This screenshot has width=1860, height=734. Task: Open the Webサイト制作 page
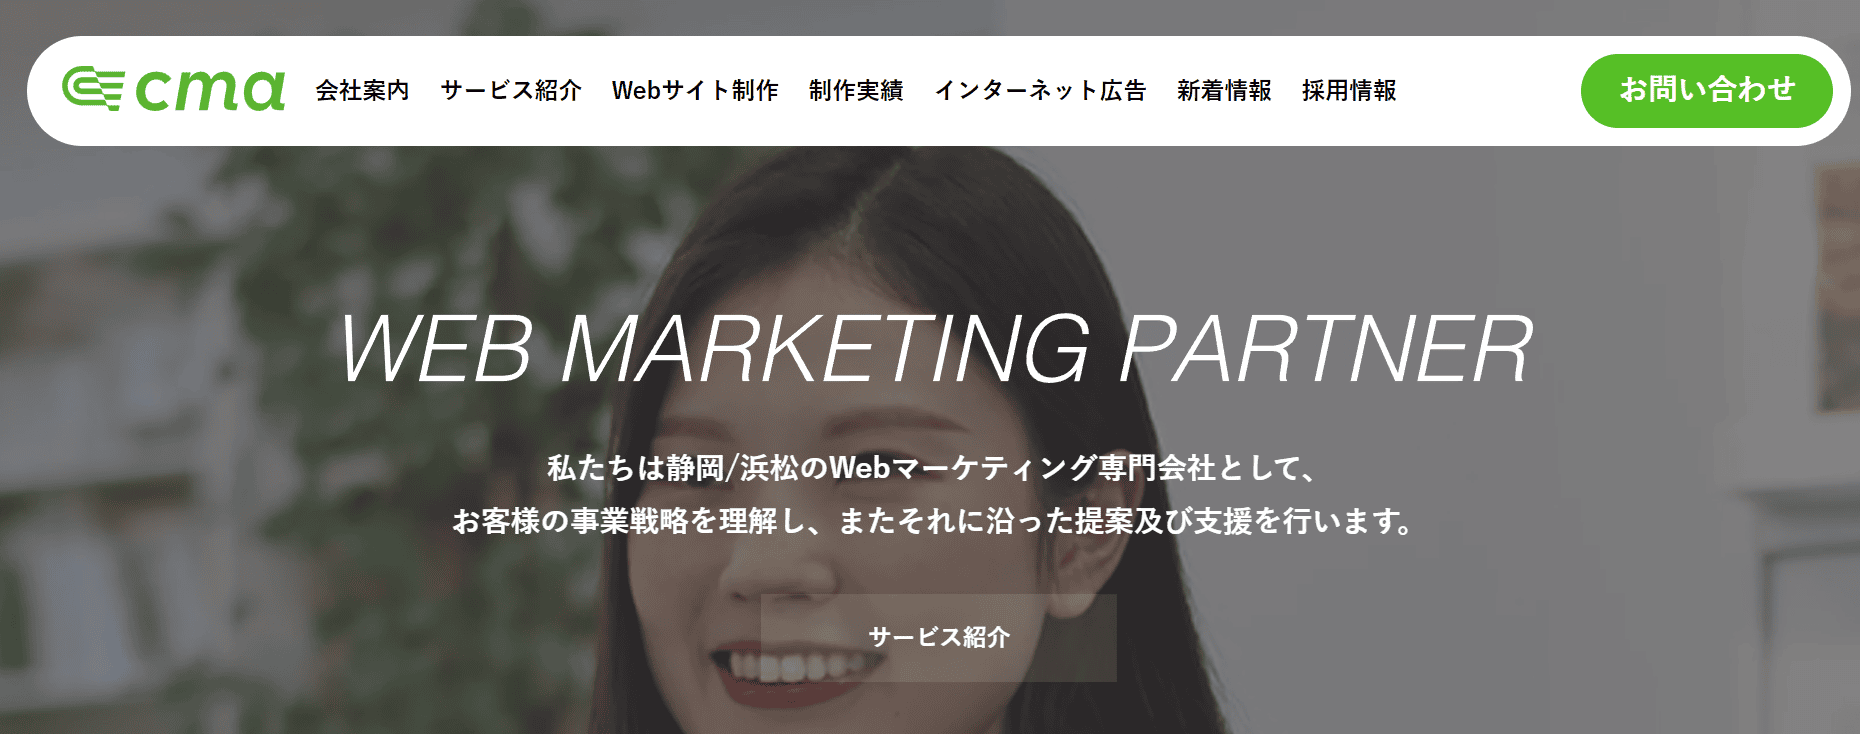pos(695,90)
